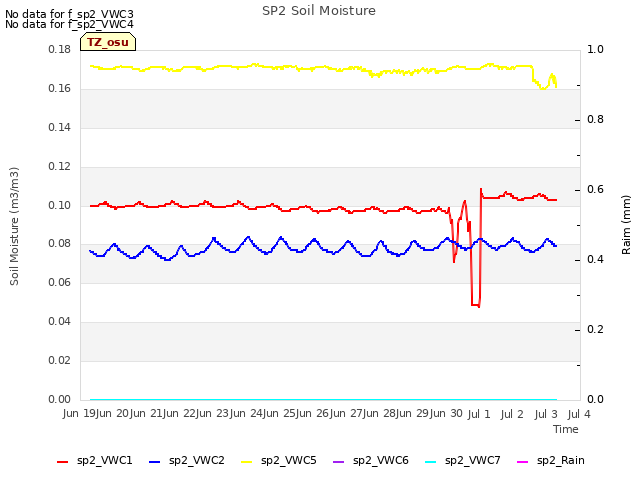Click the 'No data for f_sp2_VWC4' message
640x480 pixels.
[69, 24]
